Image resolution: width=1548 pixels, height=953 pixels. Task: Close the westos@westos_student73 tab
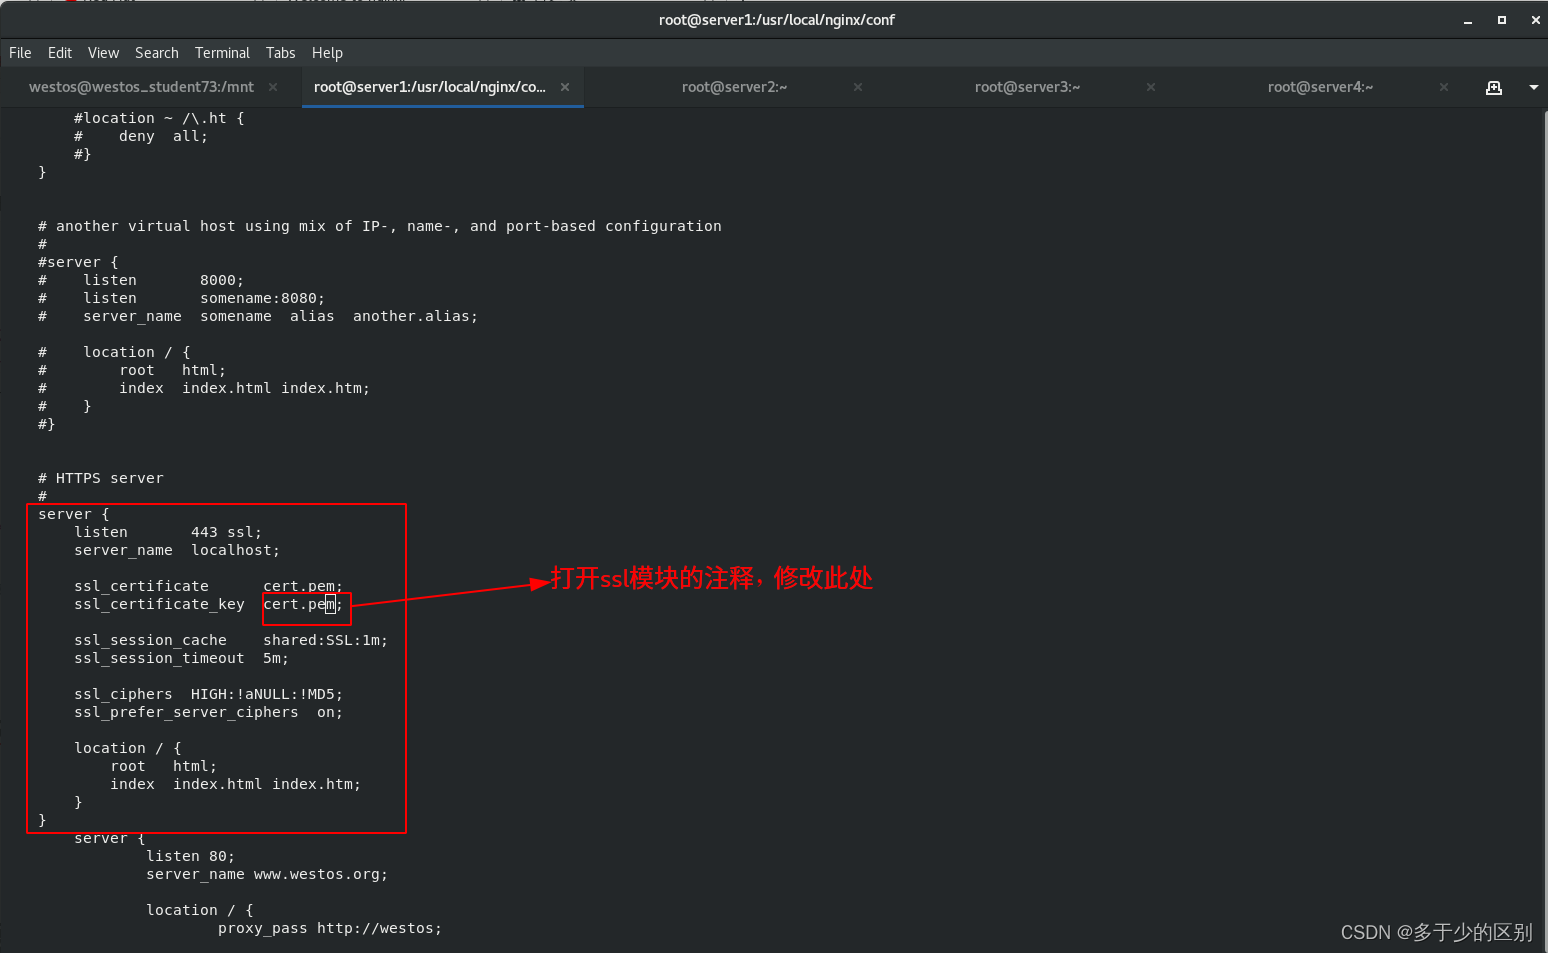[x=273, y=87]
